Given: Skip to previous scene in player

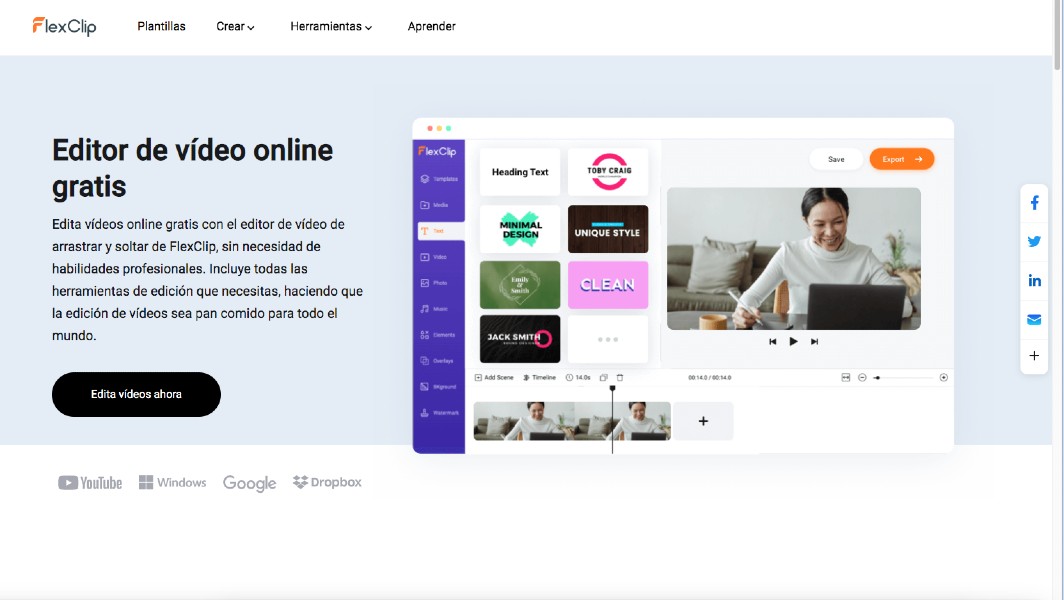Looking at the screenshot, I should click(772, 341).
